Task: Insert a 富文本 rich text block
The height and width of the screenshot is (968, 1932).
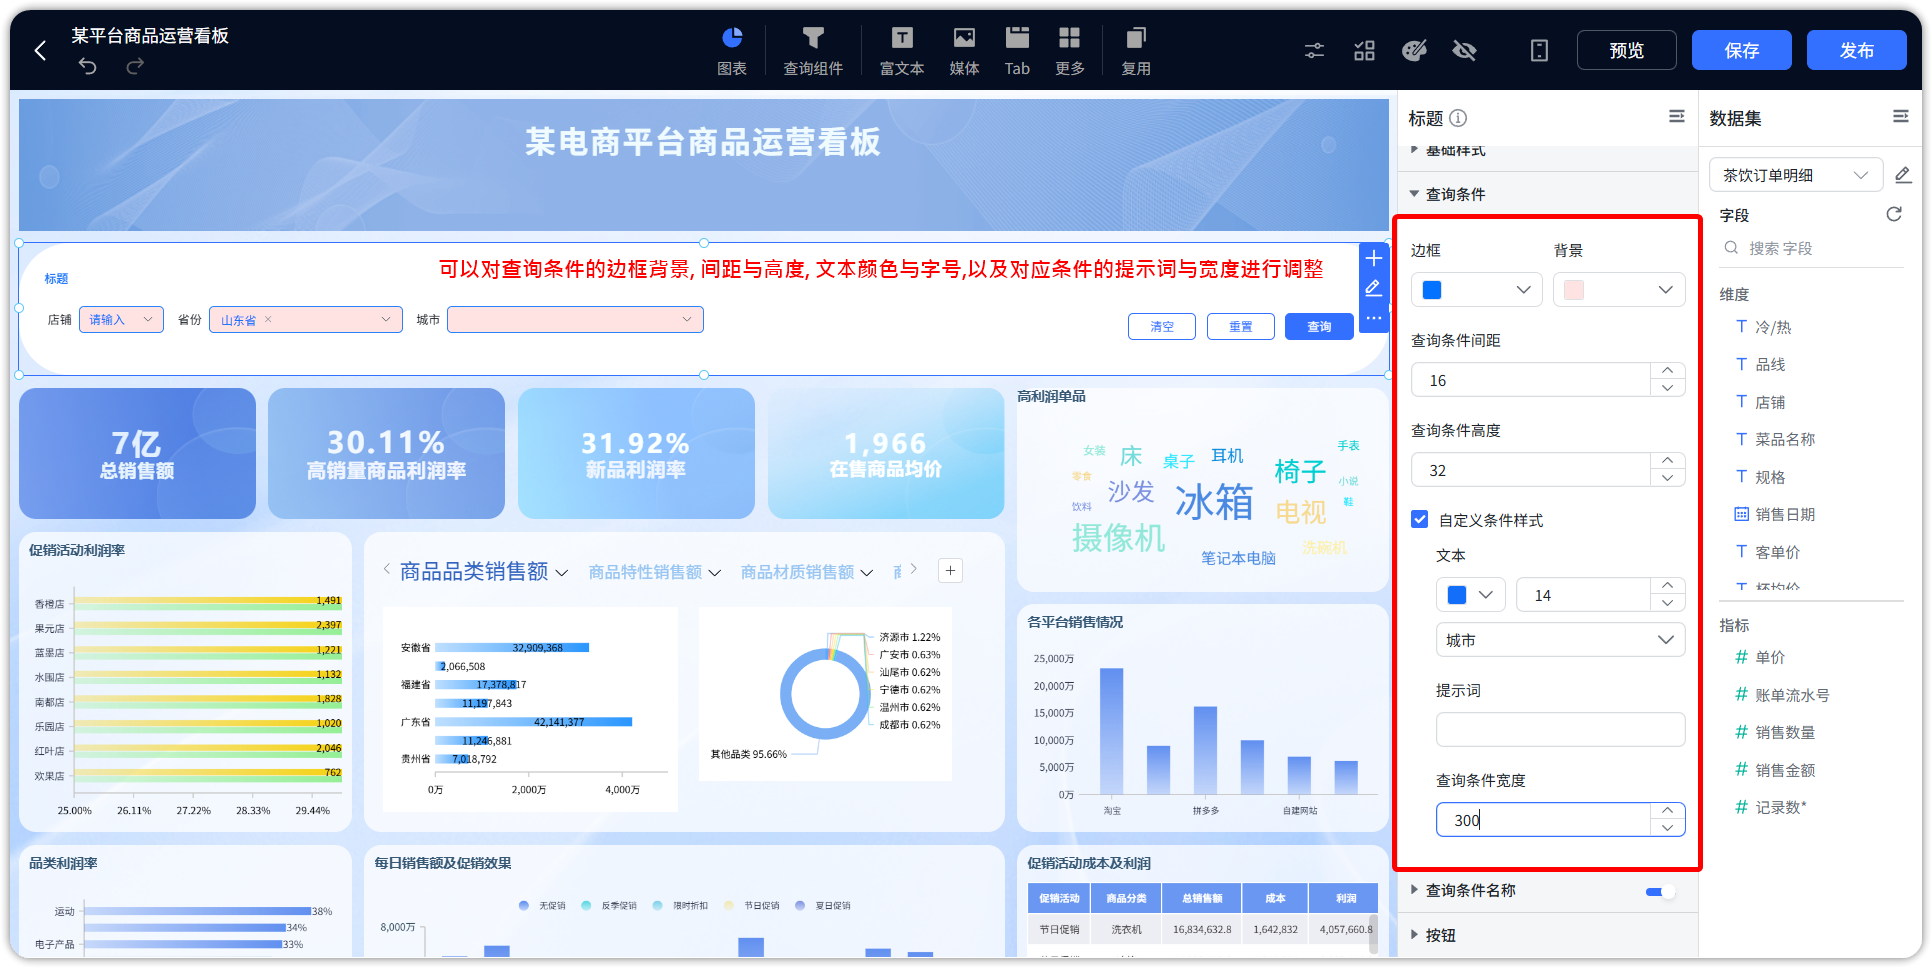Action: [902, 50]
